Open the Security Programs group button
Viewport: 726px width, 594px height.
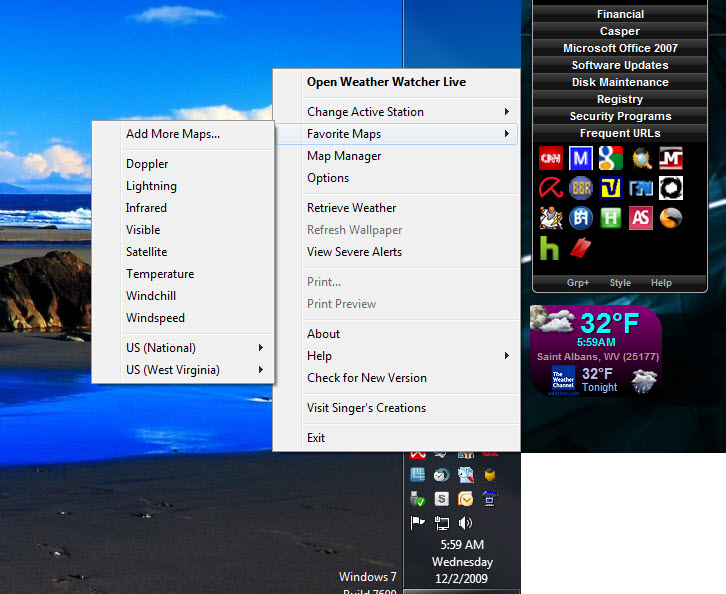point(620,116)
